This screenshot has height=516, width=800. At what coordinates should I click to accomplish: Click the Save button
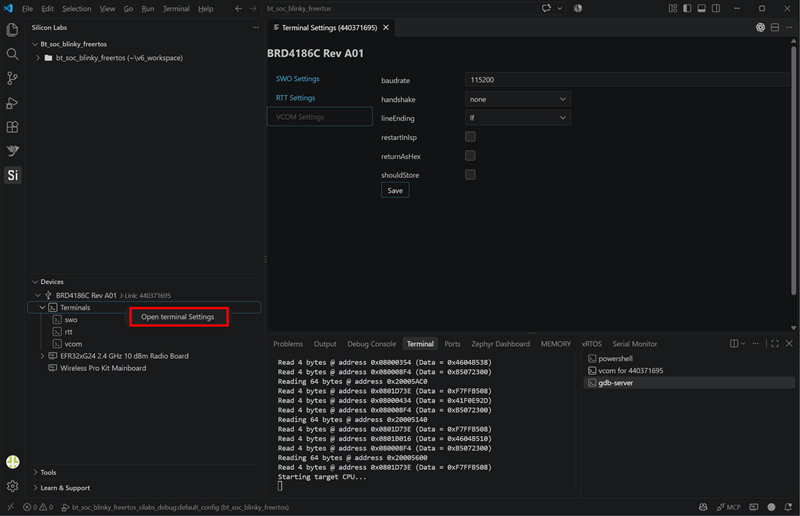pyautogui.click(x=395, y=190)
